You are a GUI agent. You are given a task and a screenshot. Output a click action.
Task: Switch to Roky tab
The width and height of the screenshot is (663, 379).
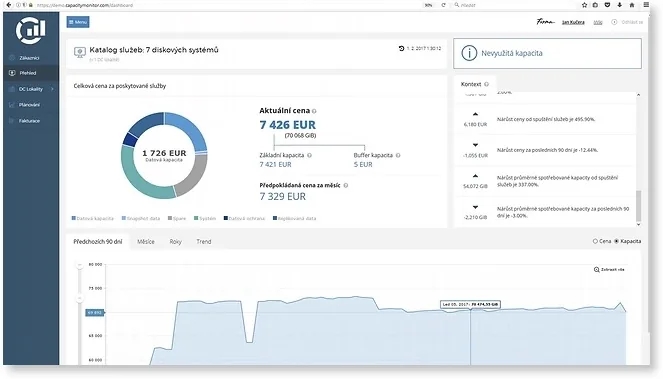tap(175, 242)
